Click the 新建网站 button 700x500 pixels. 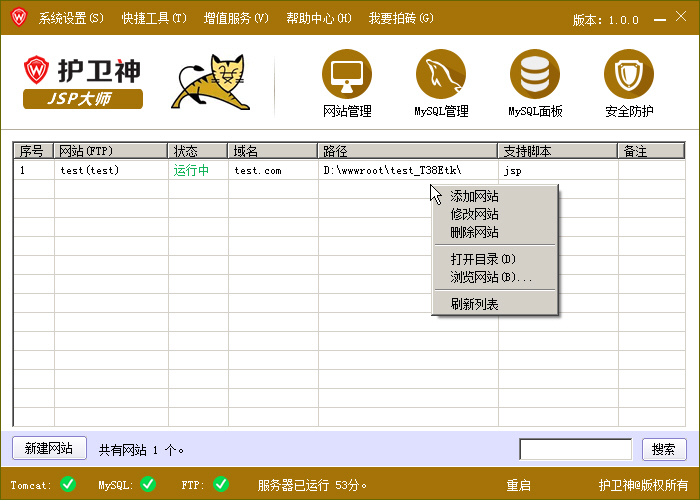[x=49, y=448]
